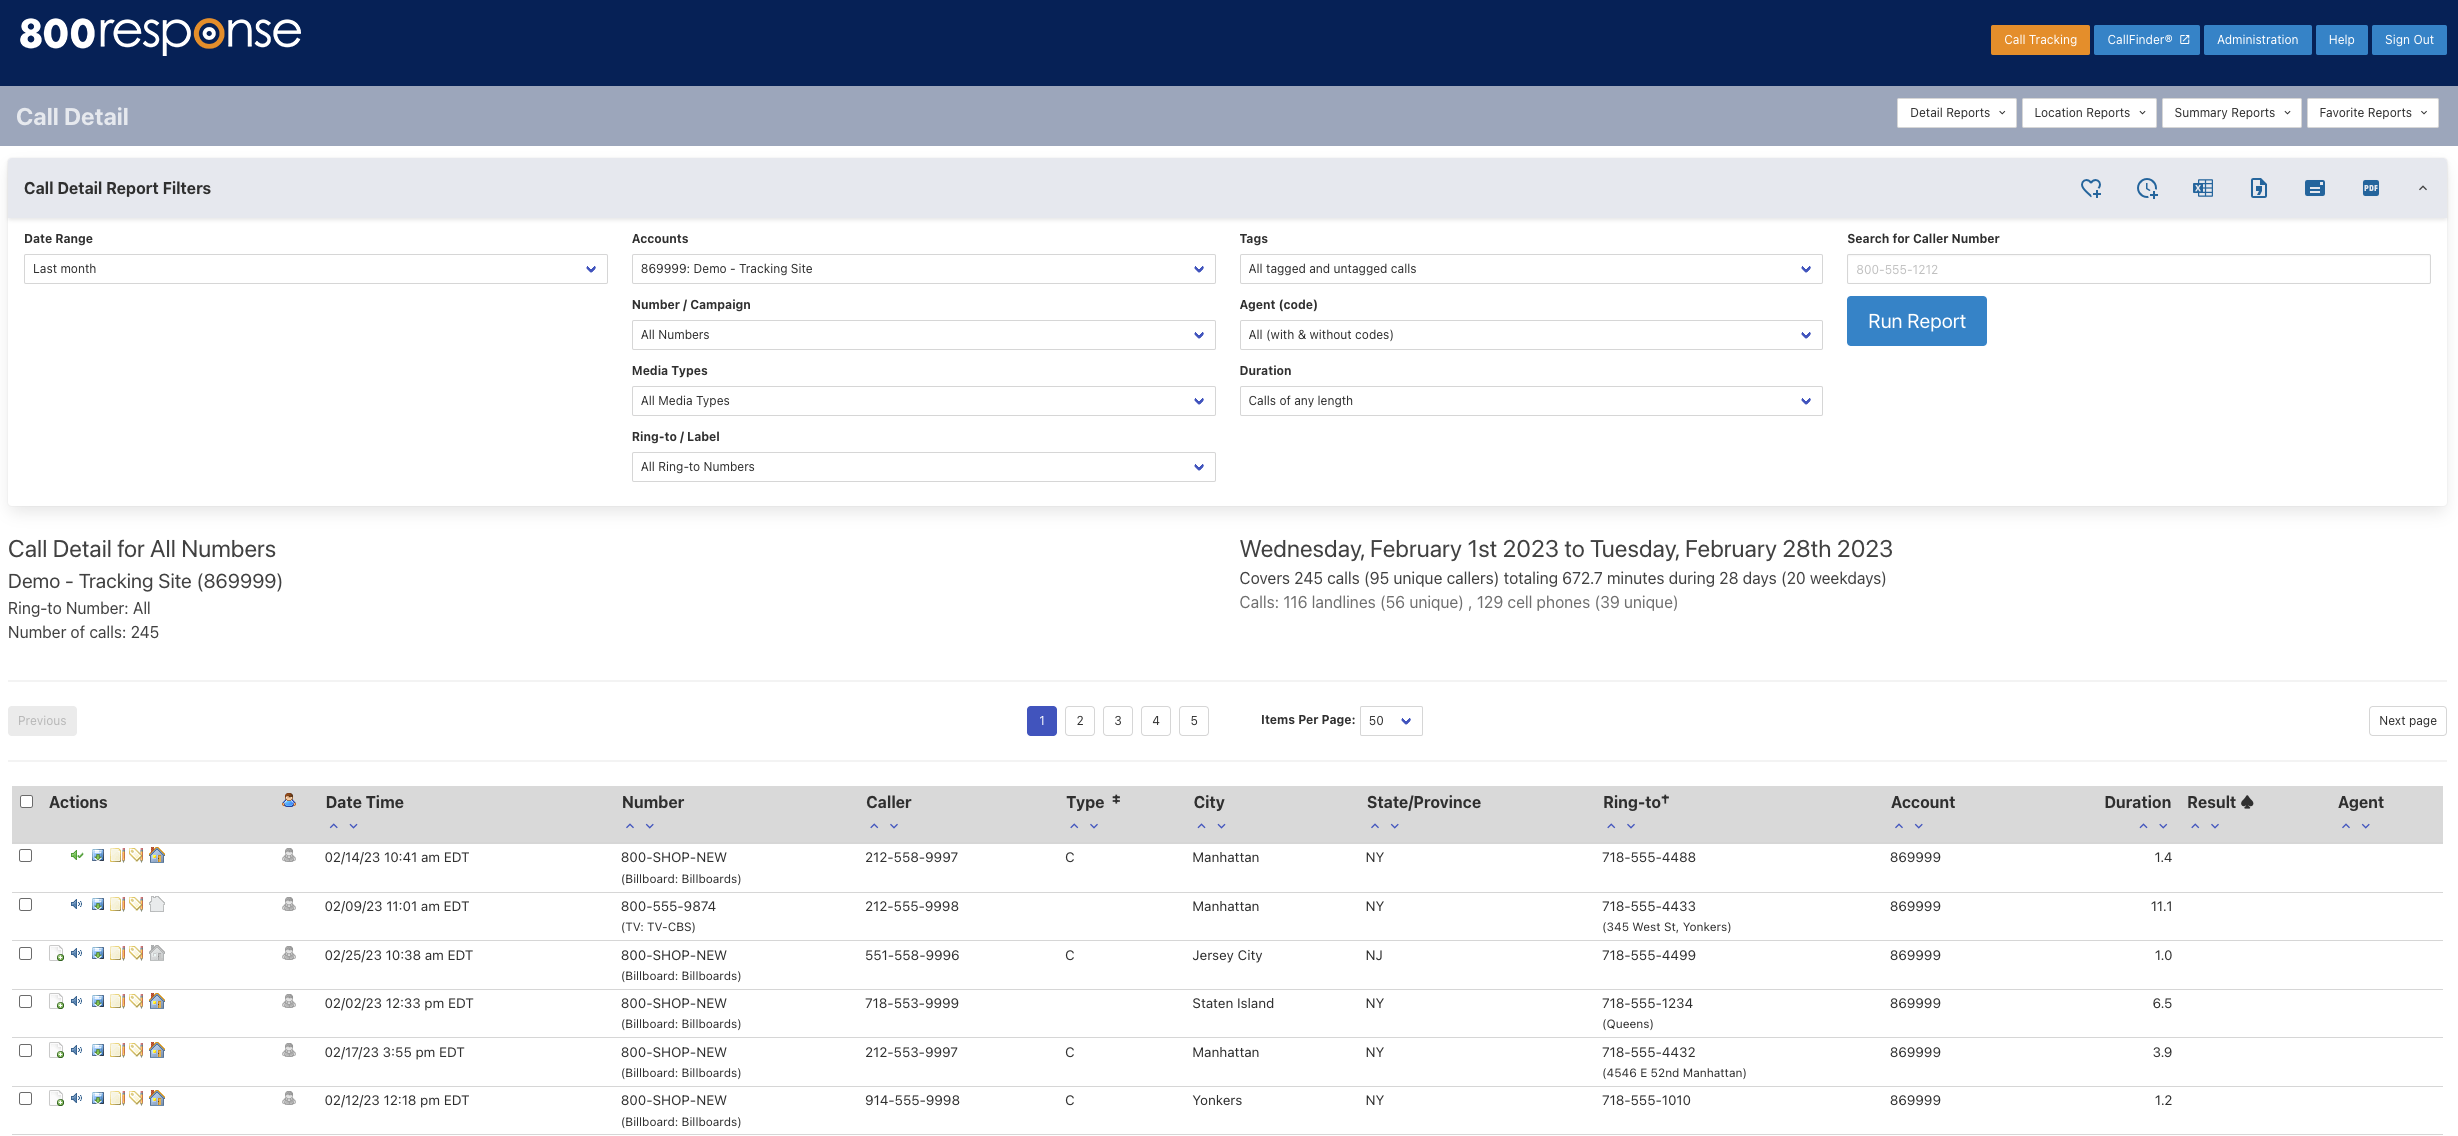This screenshot has width=2458, height=1136.
Task: Export the report to Excel
Action: coord(2202,188)
